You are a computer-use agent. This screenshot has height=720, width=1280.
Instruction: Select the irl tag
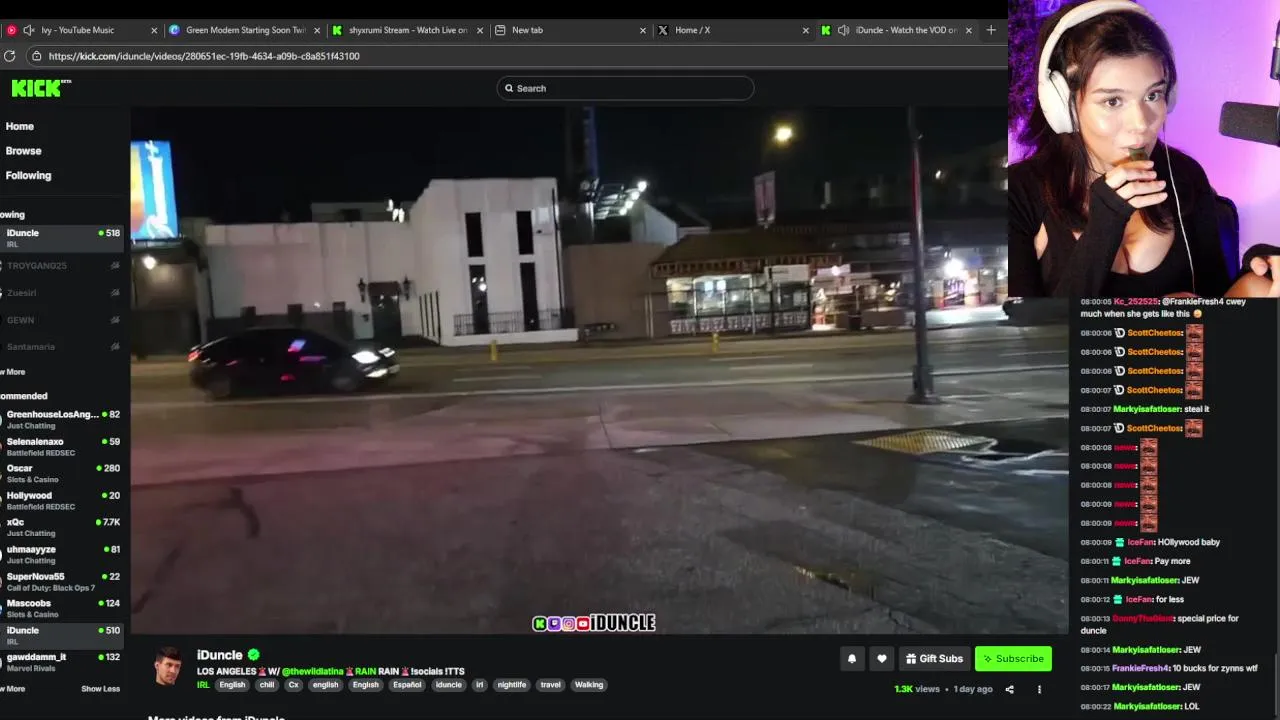coord(480,685)
